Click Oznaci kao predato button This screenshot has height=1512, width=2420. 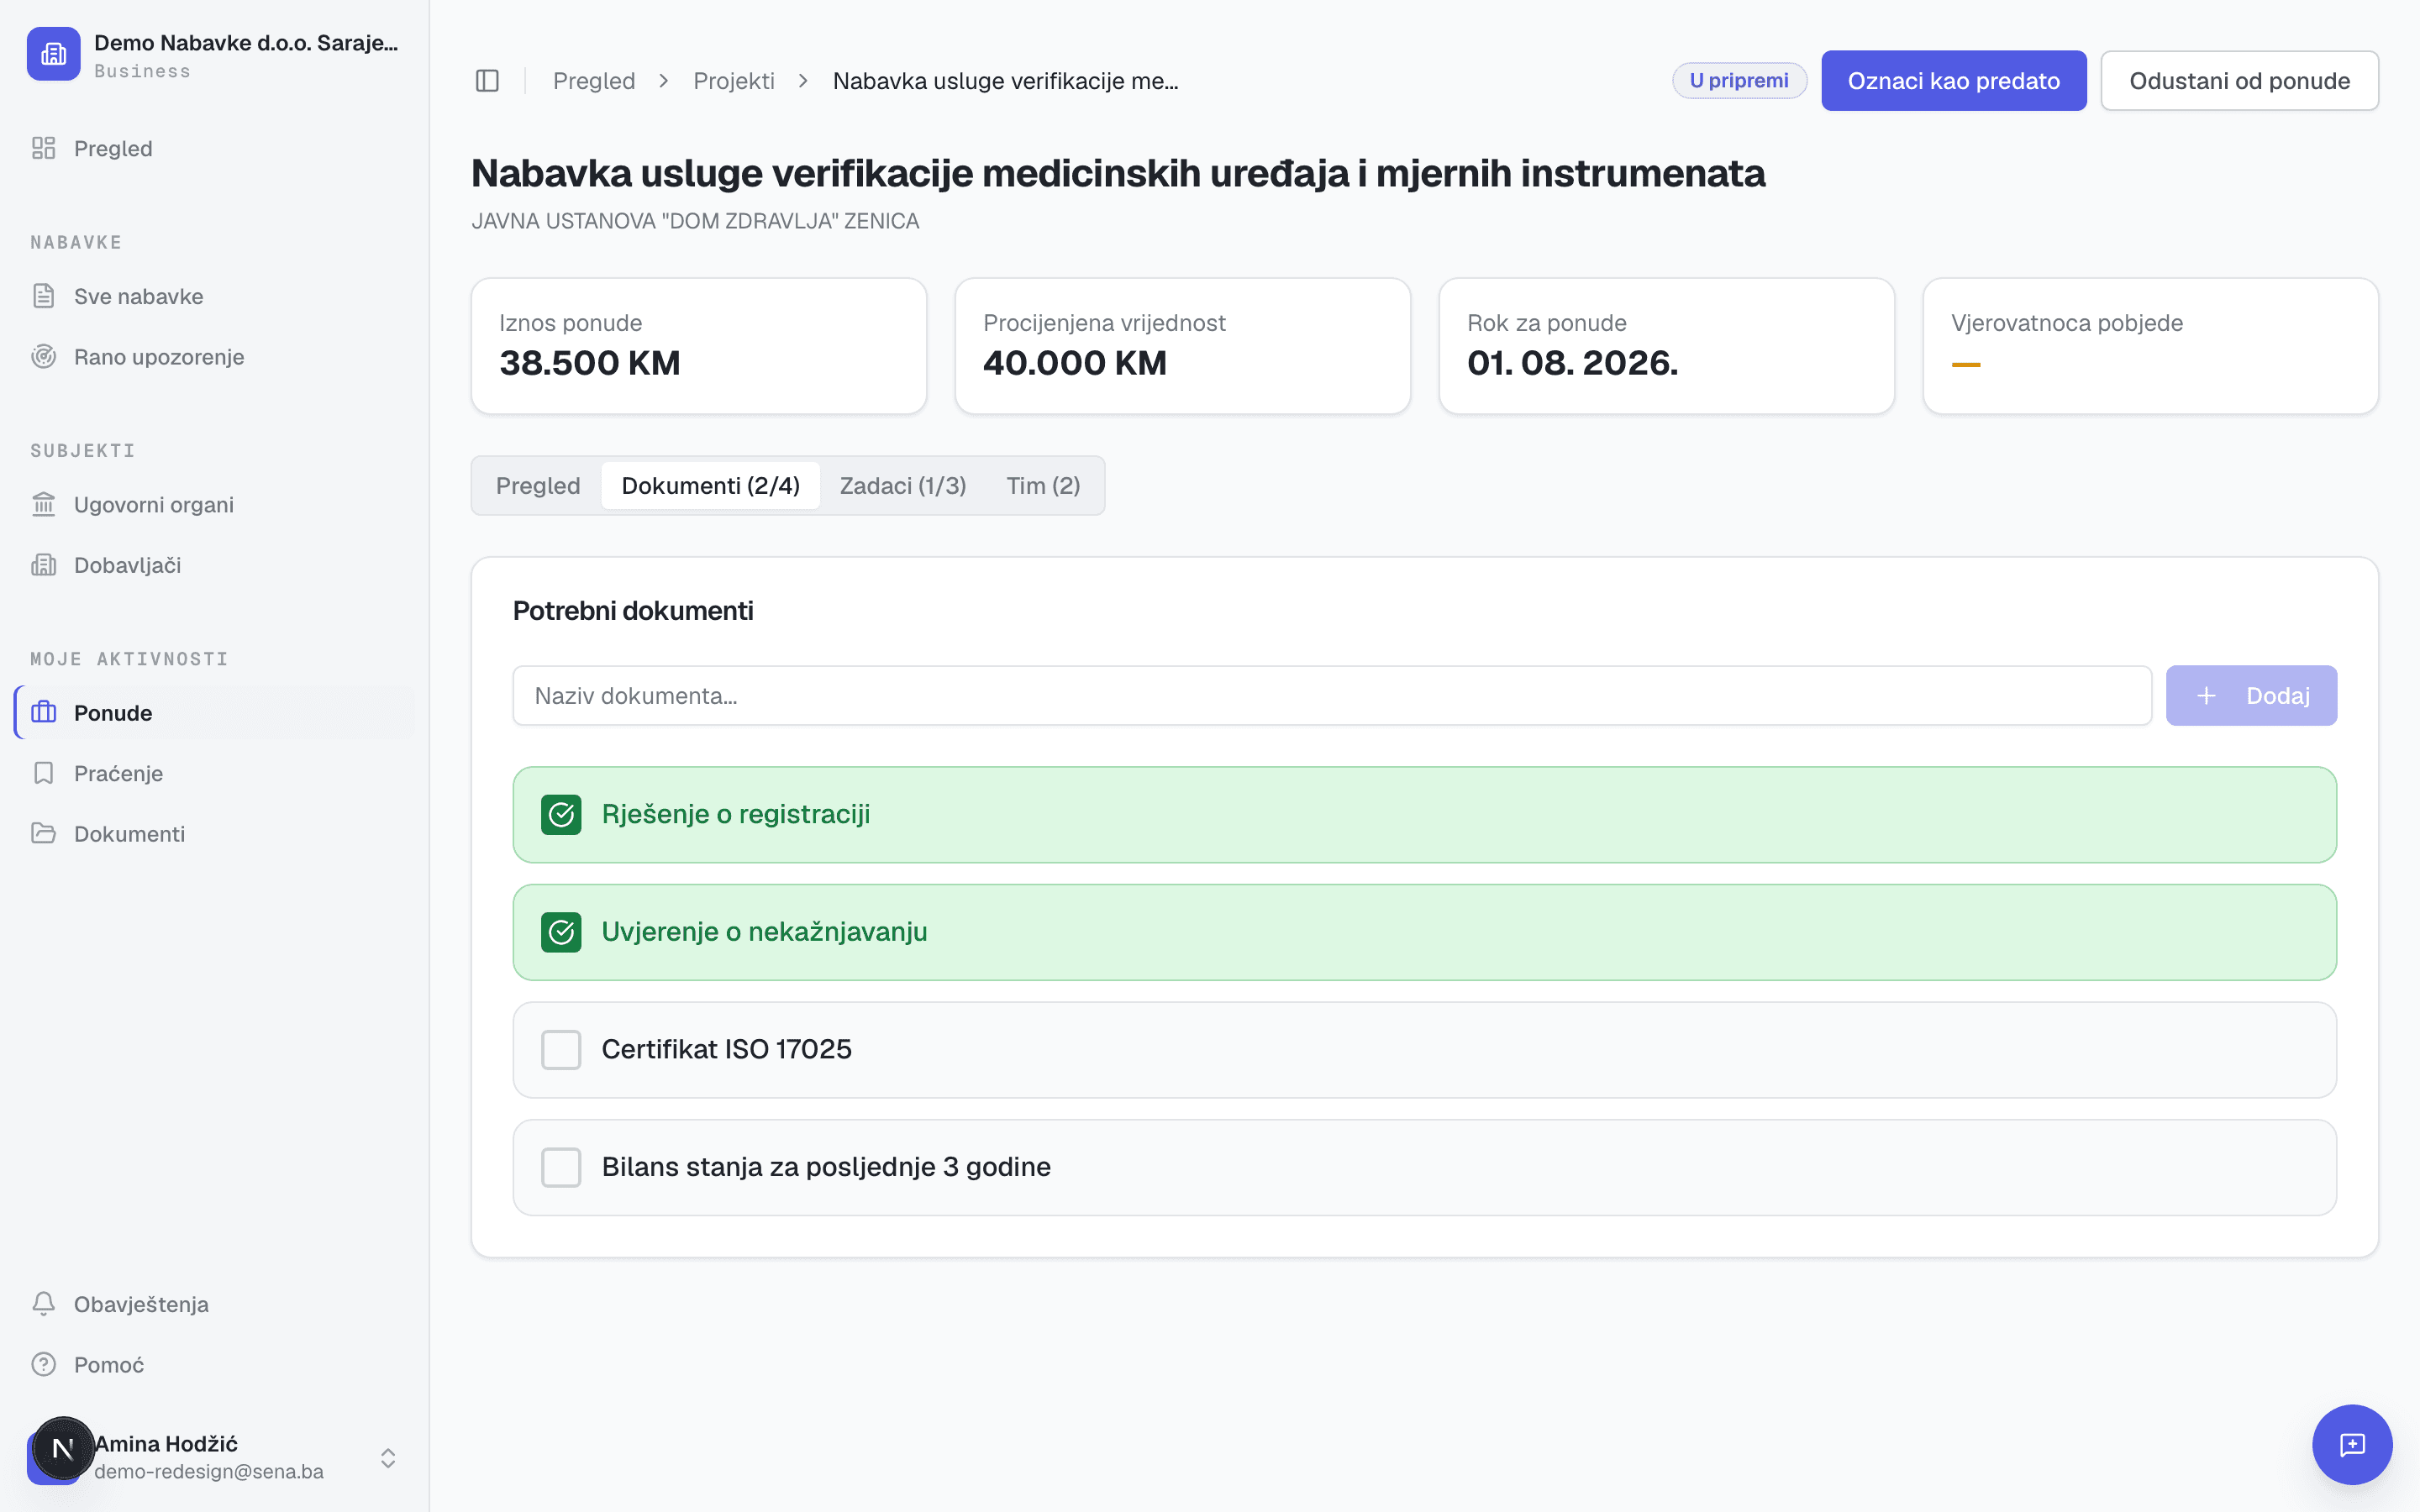click(x=1953, y=81)
